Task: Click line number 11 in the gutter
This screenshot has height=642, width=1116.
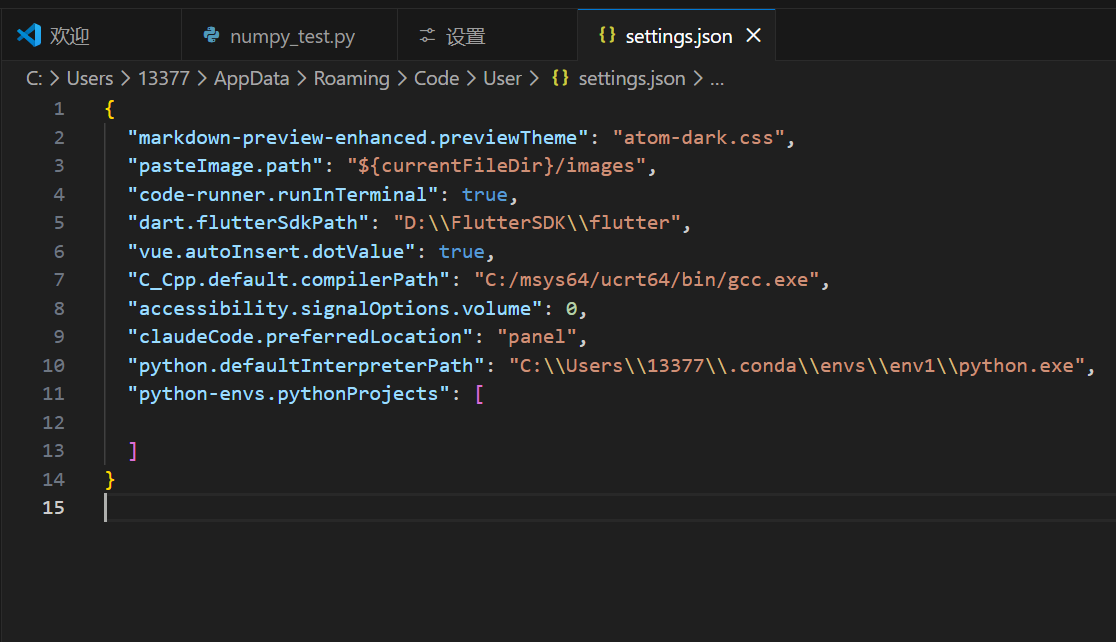Action: pos(53,394)
